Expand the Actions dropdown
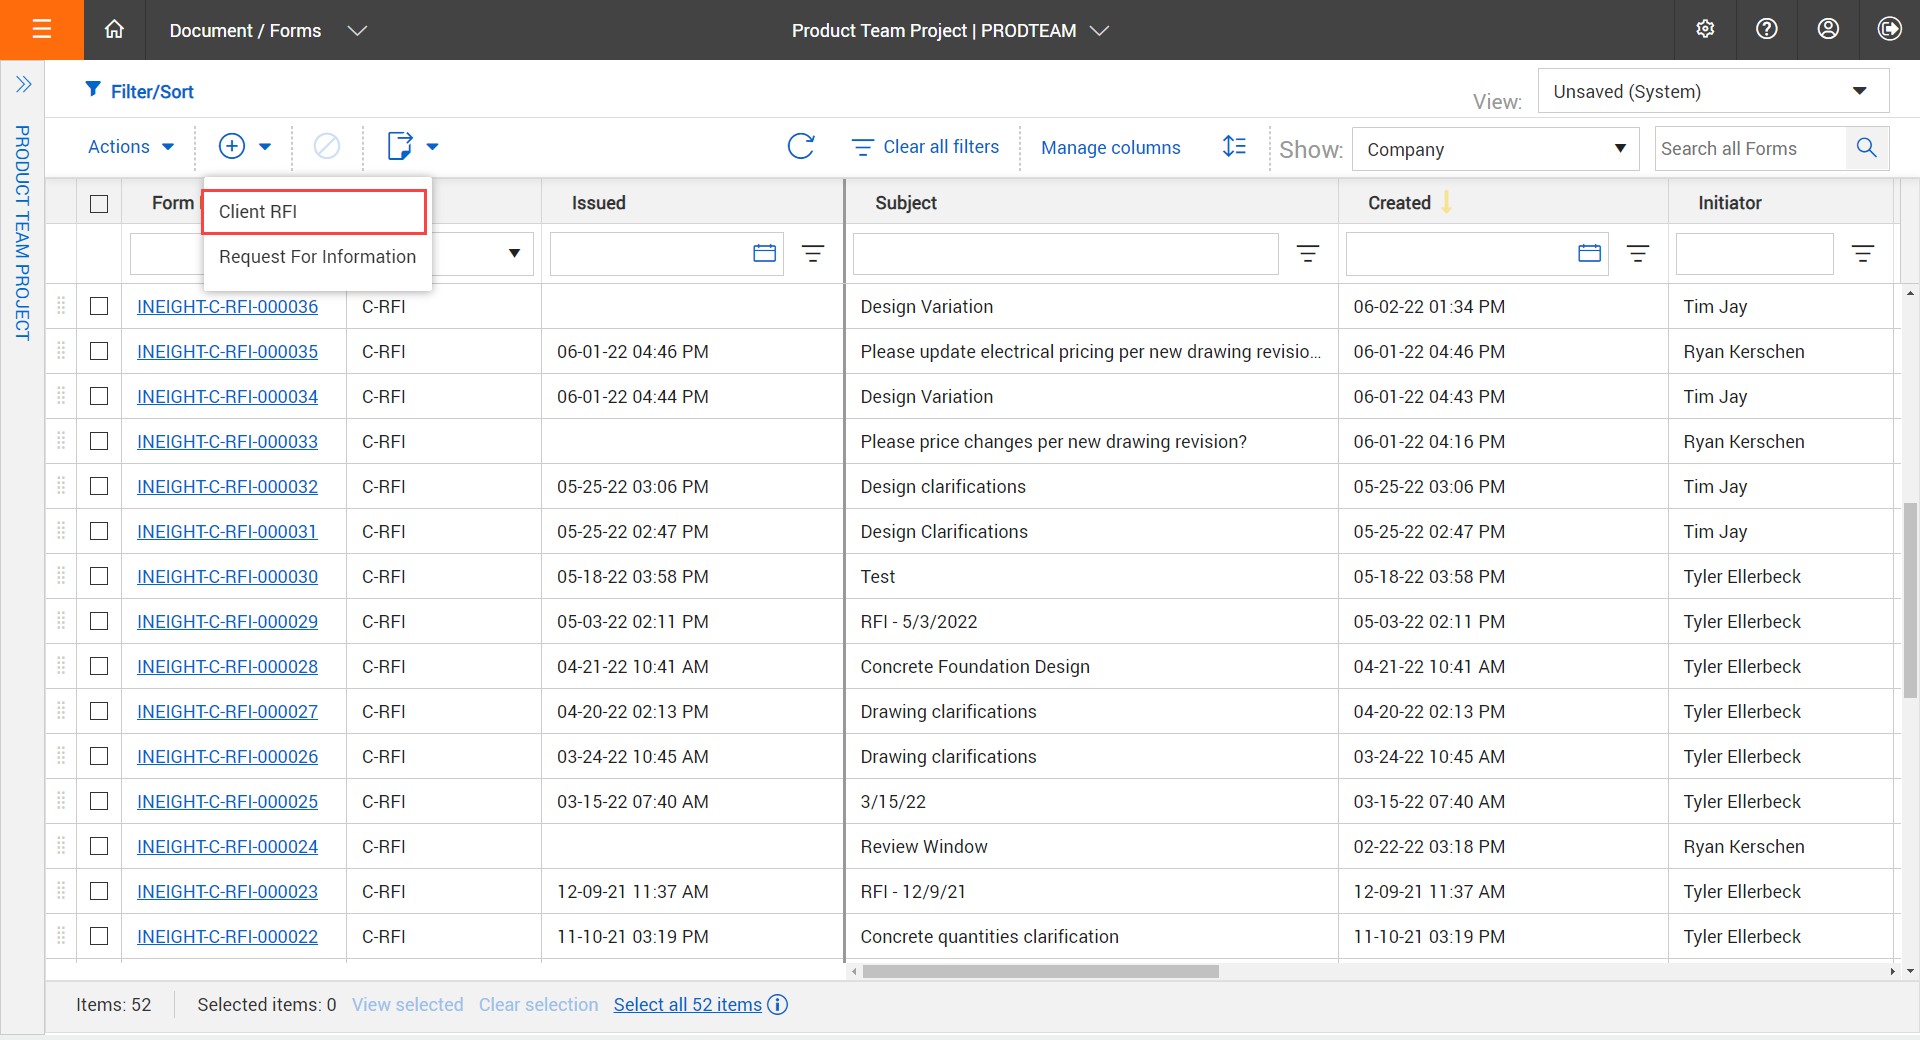 [x=130, y=146]
